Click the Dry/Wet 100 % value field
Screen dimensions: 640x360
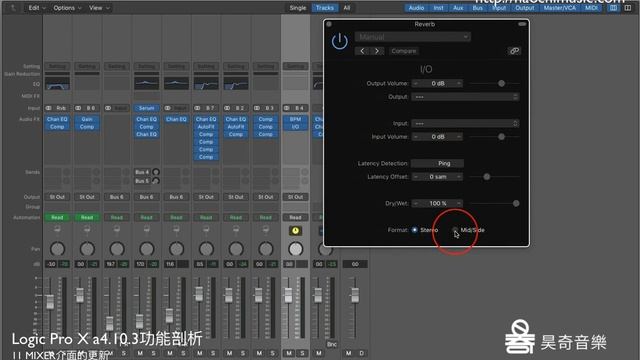437,203
